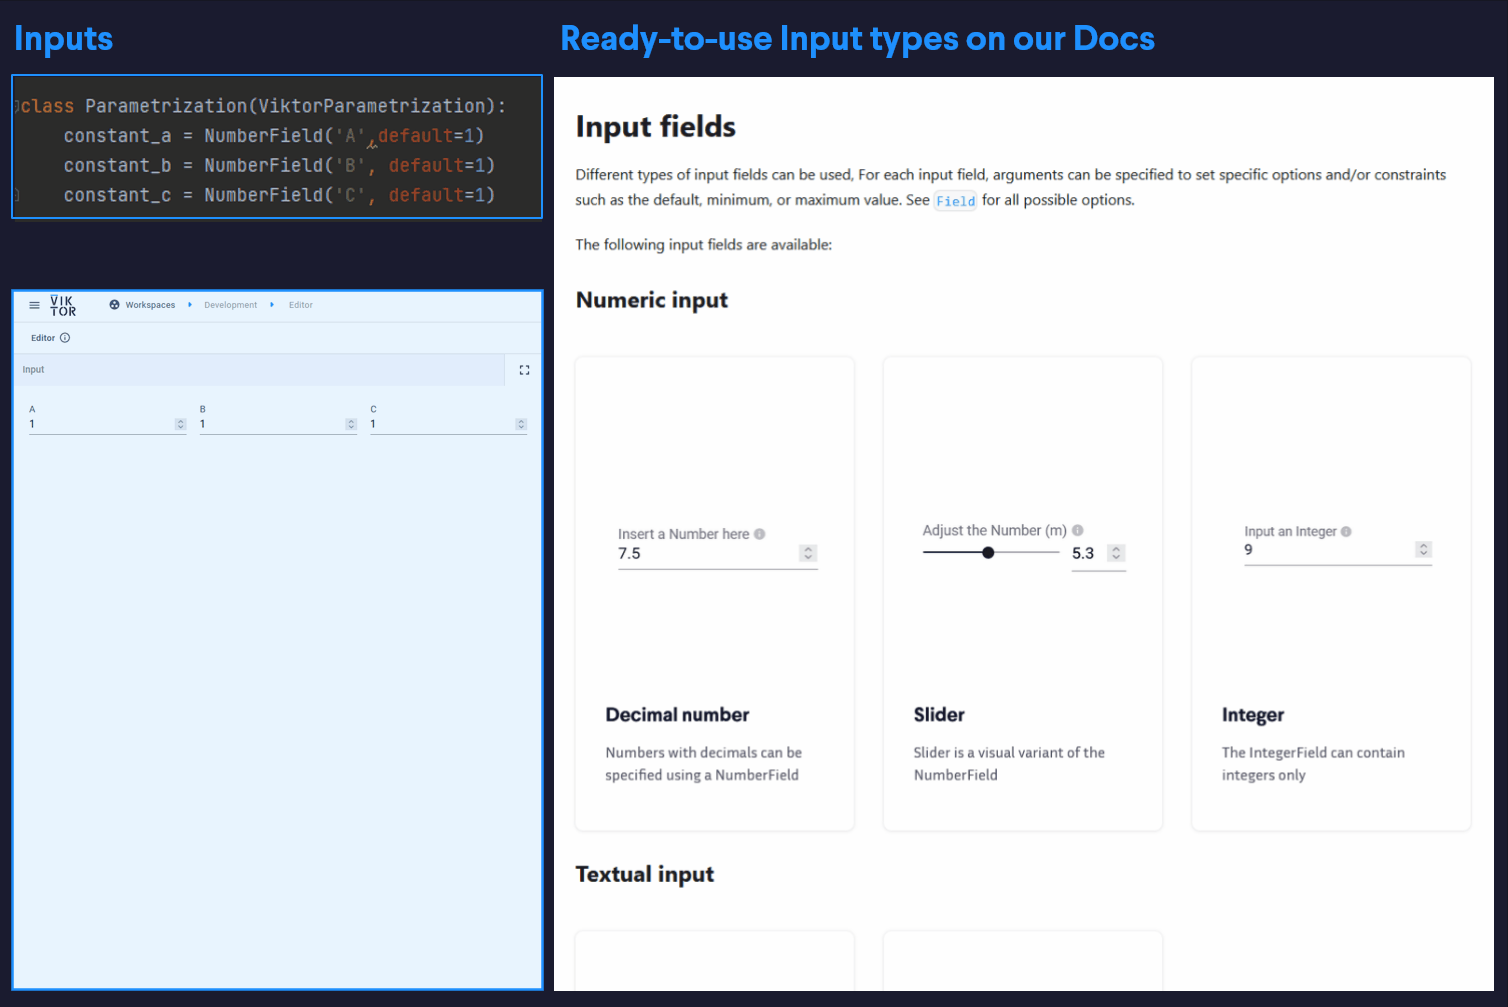This screenshot has height=1007, width=1508.
Task: Click the info icon beside 'Adjust the Number (m)'
Action: pyautogui.click(x=1077, y=530)
